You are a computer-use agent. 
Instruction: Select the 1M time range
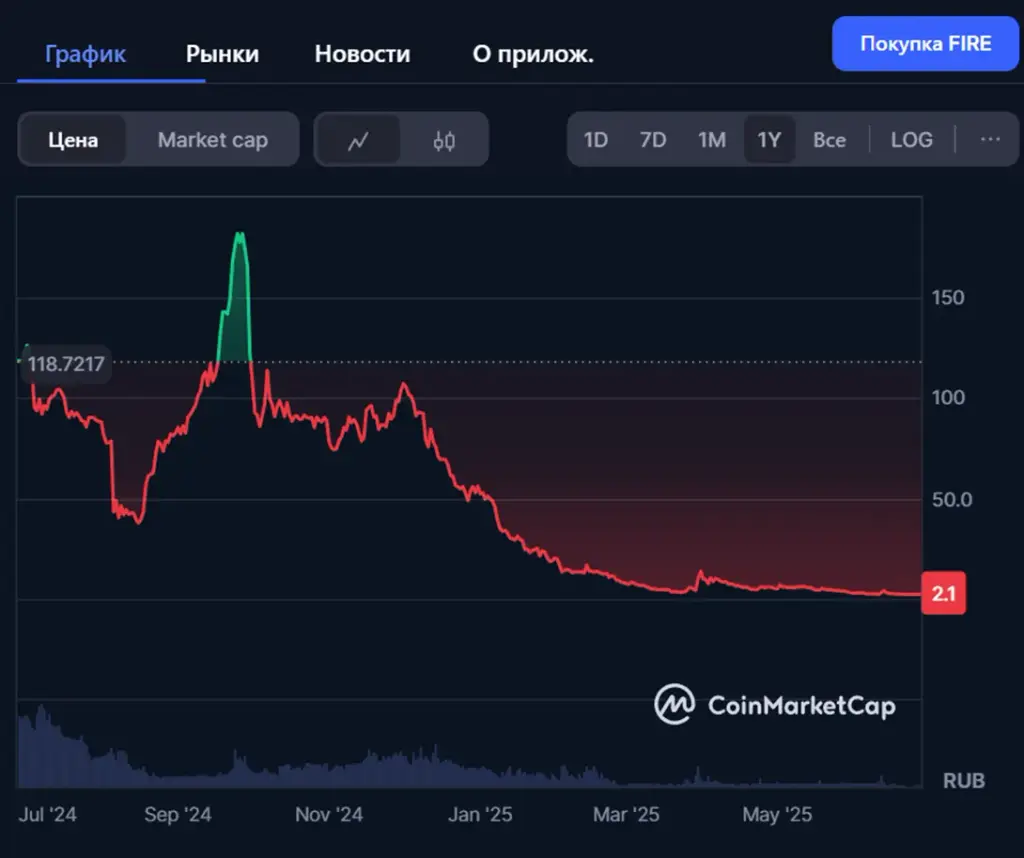pos(712,140)
